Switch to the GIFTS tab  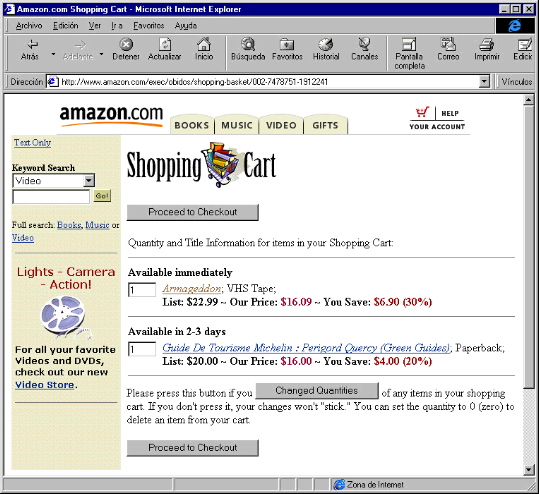pos(325,125)
